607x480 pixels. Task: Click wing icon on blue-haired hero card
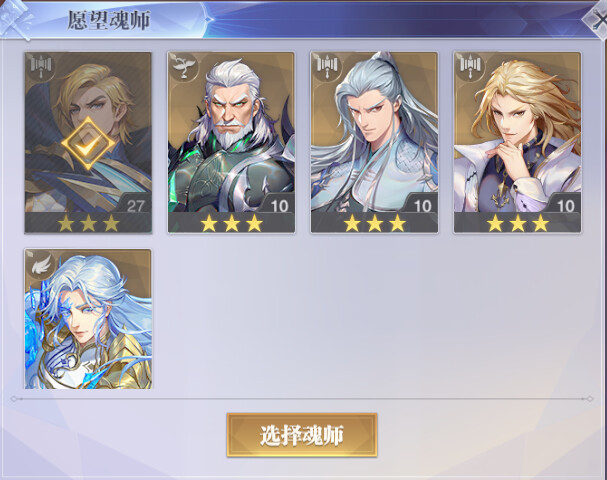tap(41, 264)
